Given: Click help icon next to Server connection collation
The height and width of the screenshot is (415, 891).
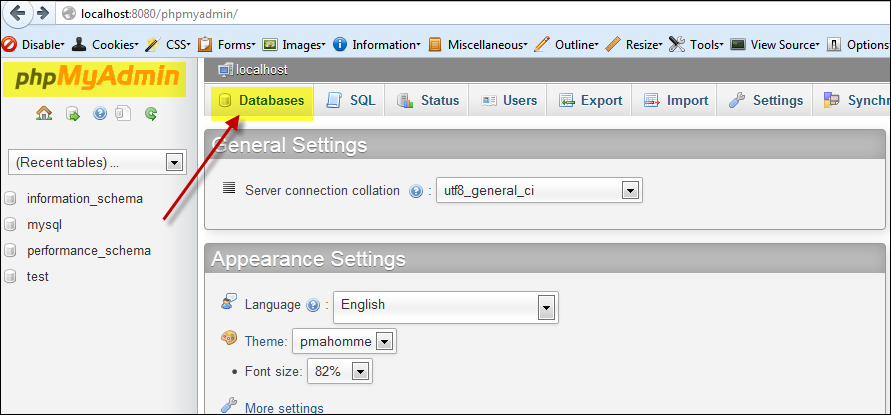Looking at the screenshot, I should (x=416, y=191).
